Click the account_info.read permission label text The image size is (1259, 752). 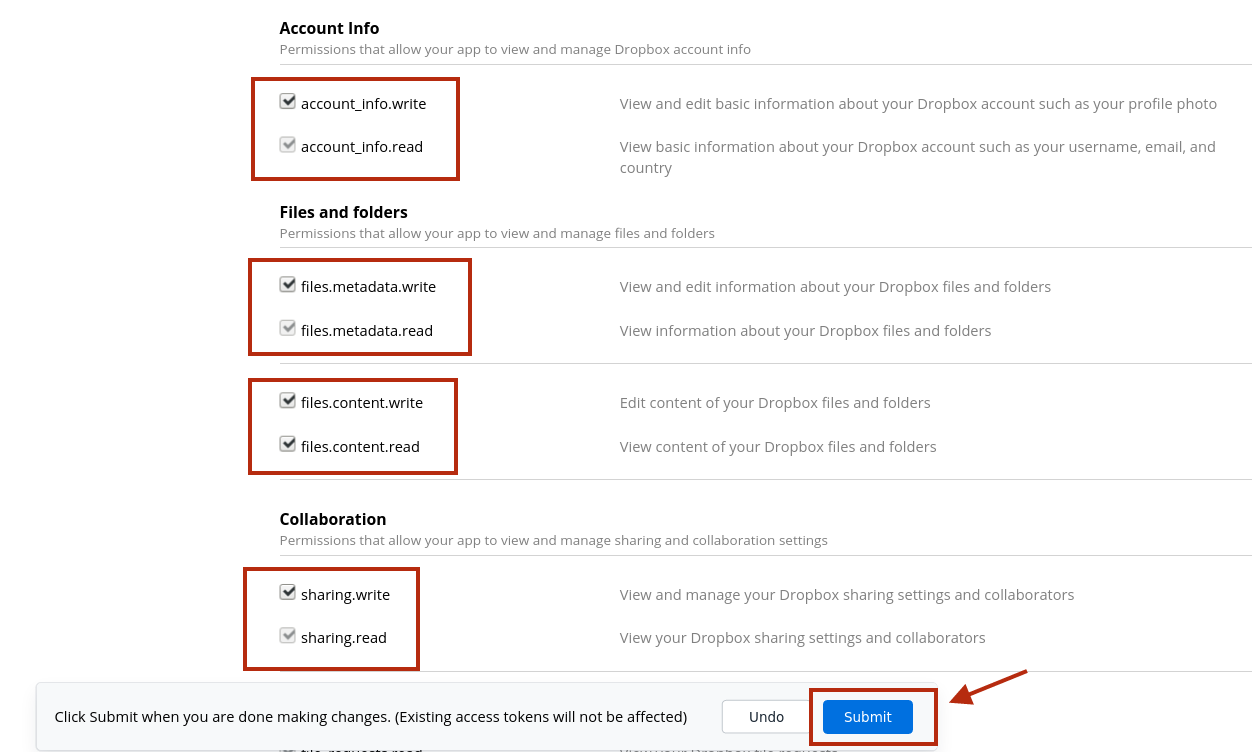click(361, 147)
